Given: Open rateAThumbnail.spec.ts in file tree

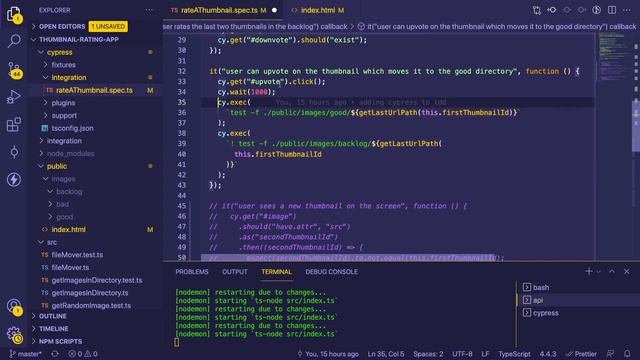Looking at the screenshot, I should pos(95,90).
